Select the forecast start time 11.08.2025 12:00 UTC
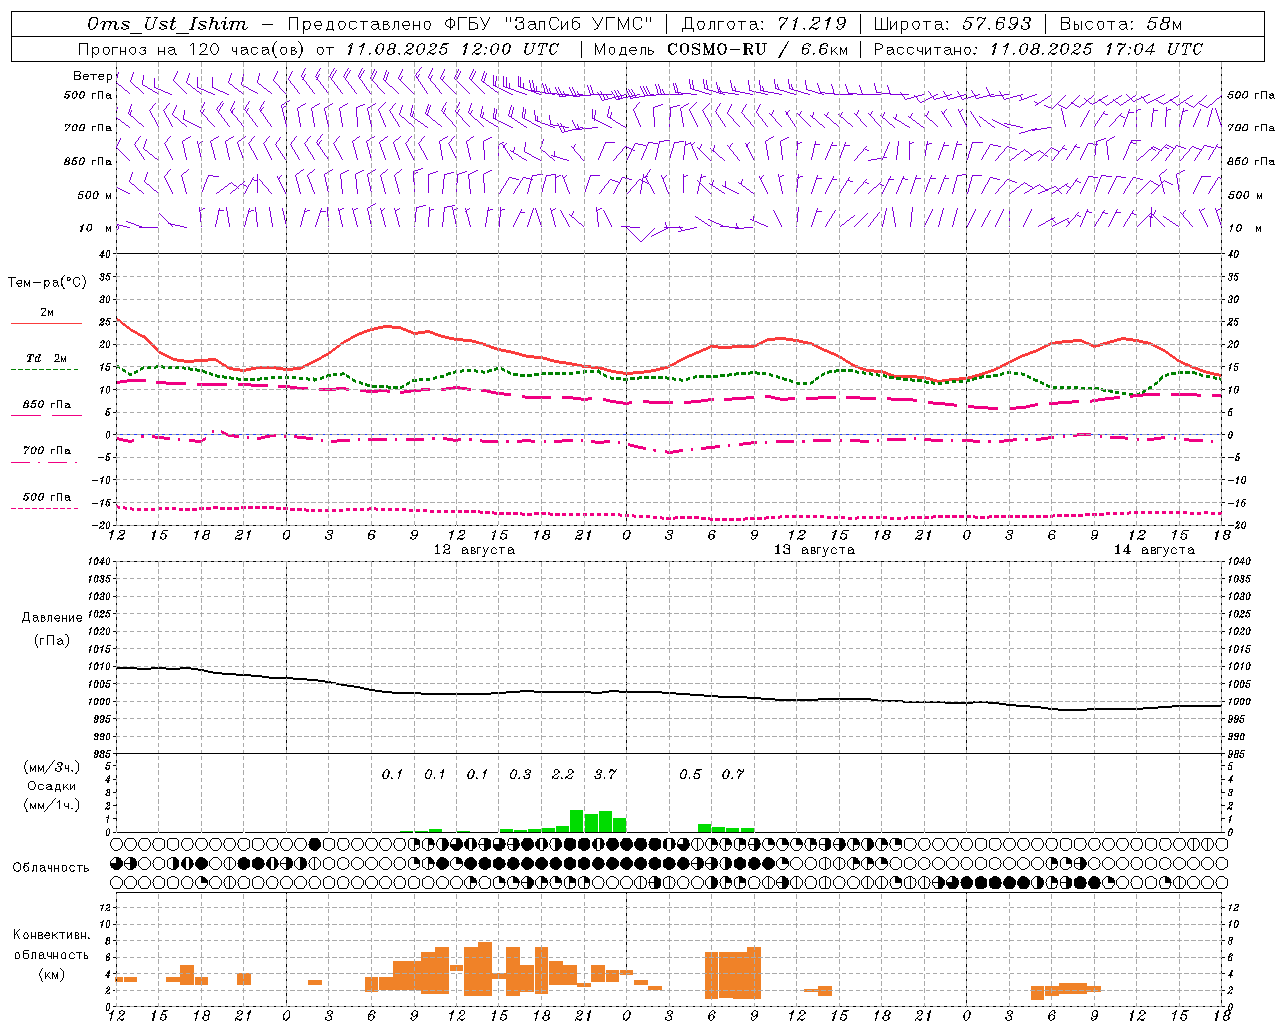 point(452,49)
